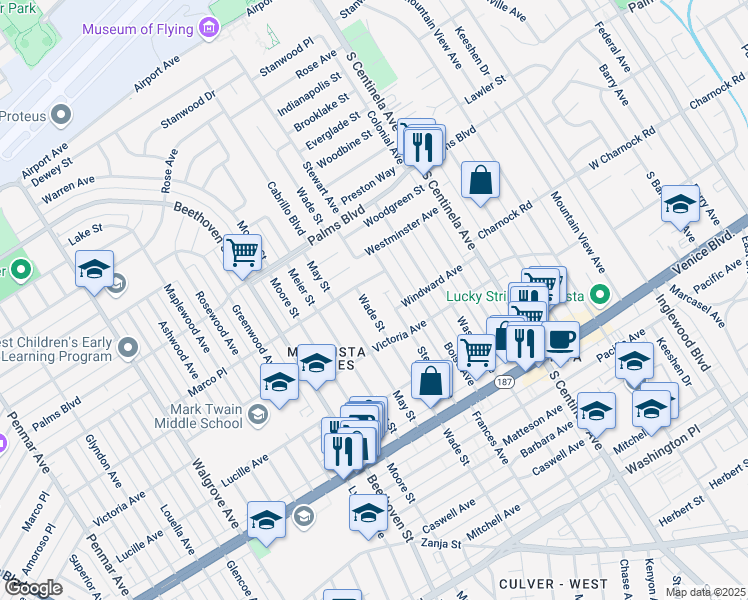Screen dimensions: 748x600
Task: Click the Lawler St street label
Action: click(x=485, y=90)
